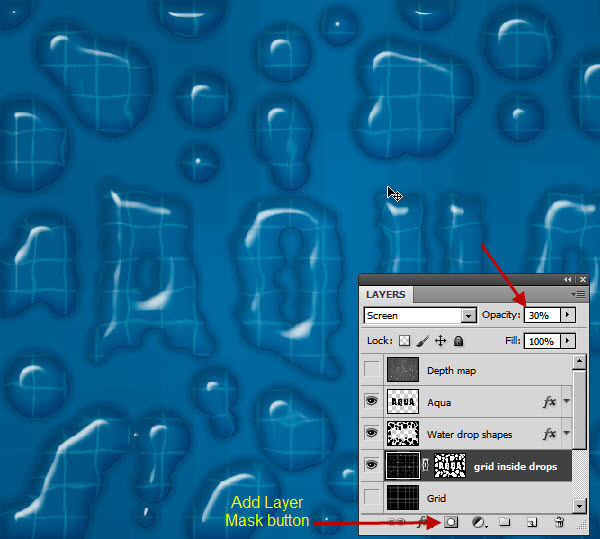Viewport: 600px width, 539px height.
Task: Lock transparent pixels icon
Action: coord(405,341)
